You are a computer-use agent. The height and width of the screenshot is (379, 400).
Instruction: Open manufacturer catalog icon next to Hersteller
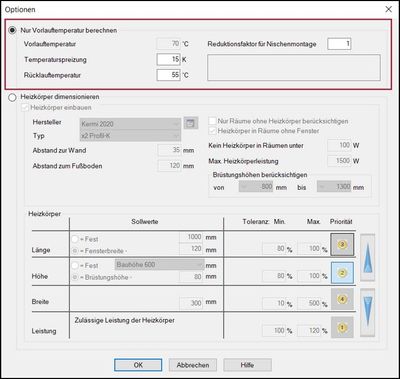point(190,123)
